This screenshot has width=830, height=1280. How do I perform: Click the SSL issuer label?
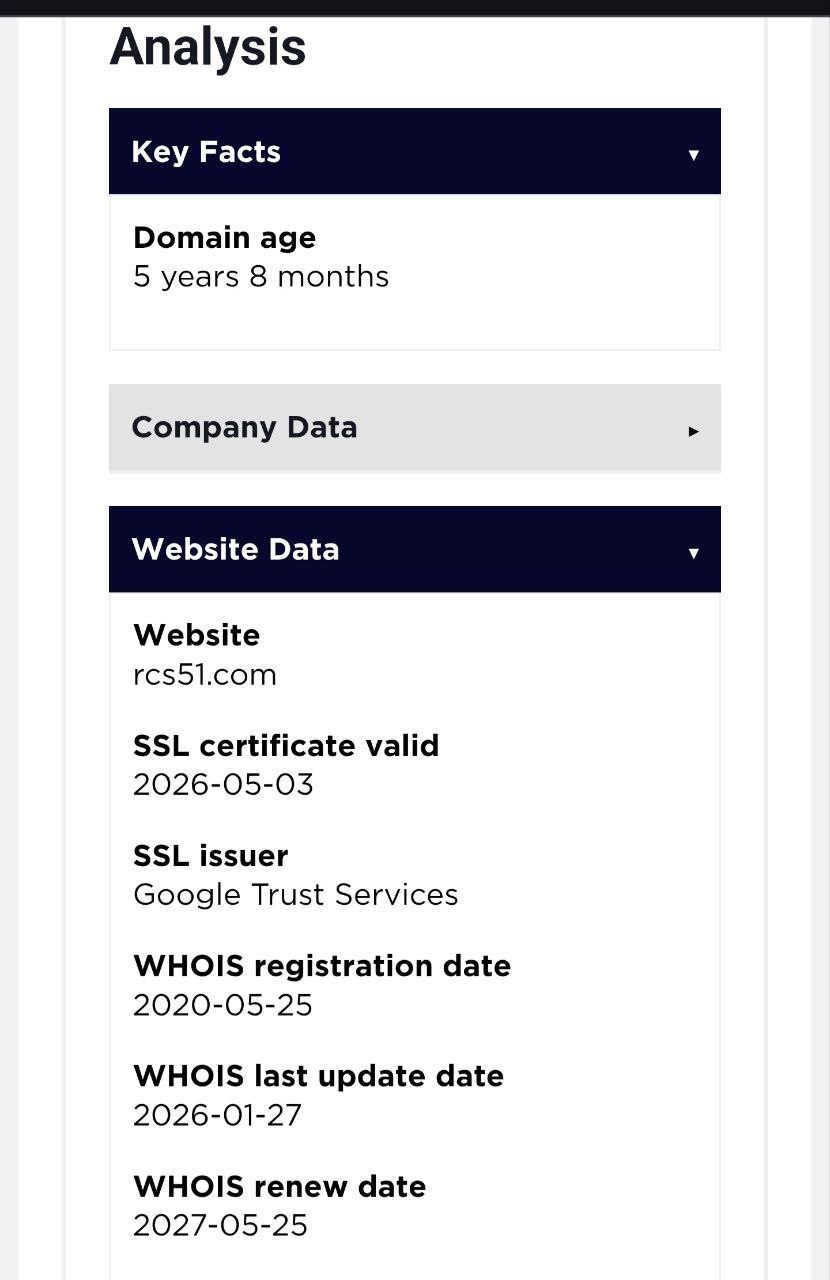click(x=211, y=856)
